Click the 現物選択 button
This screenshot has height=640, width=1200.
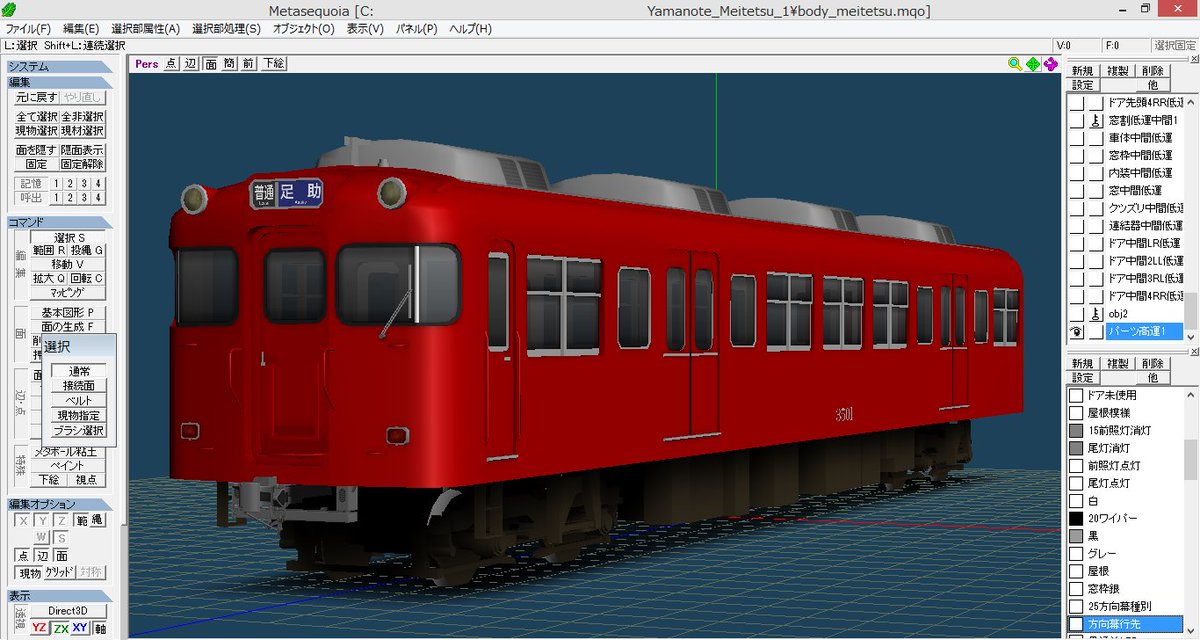tap(37, 131)
